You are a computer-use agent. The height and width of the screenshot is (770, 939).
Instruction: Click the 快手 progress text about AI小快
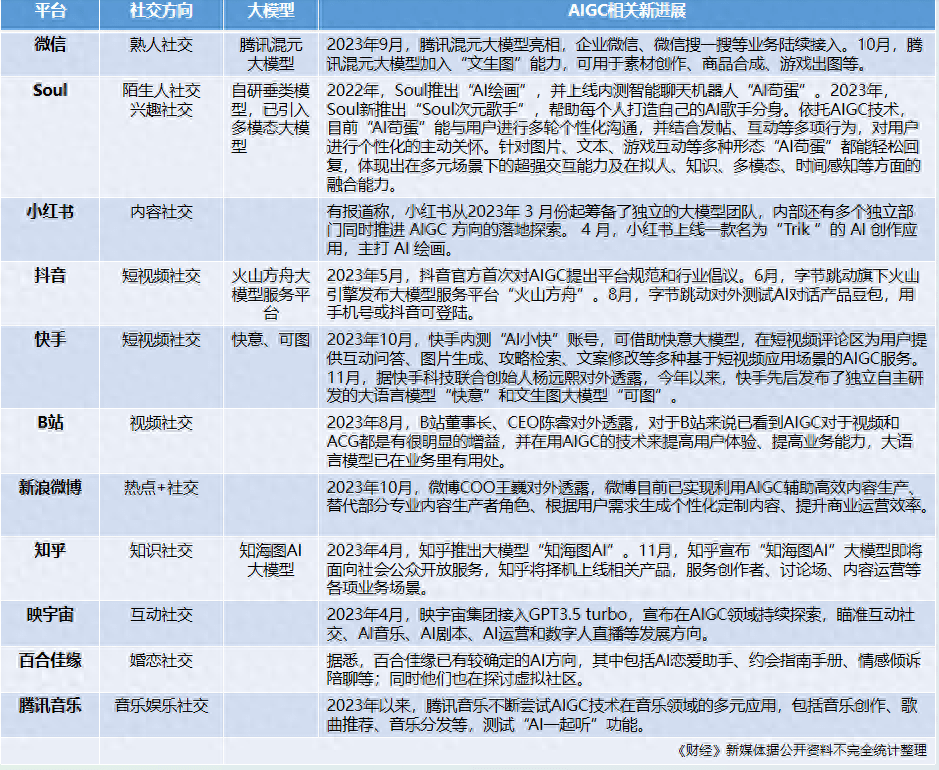626,368
